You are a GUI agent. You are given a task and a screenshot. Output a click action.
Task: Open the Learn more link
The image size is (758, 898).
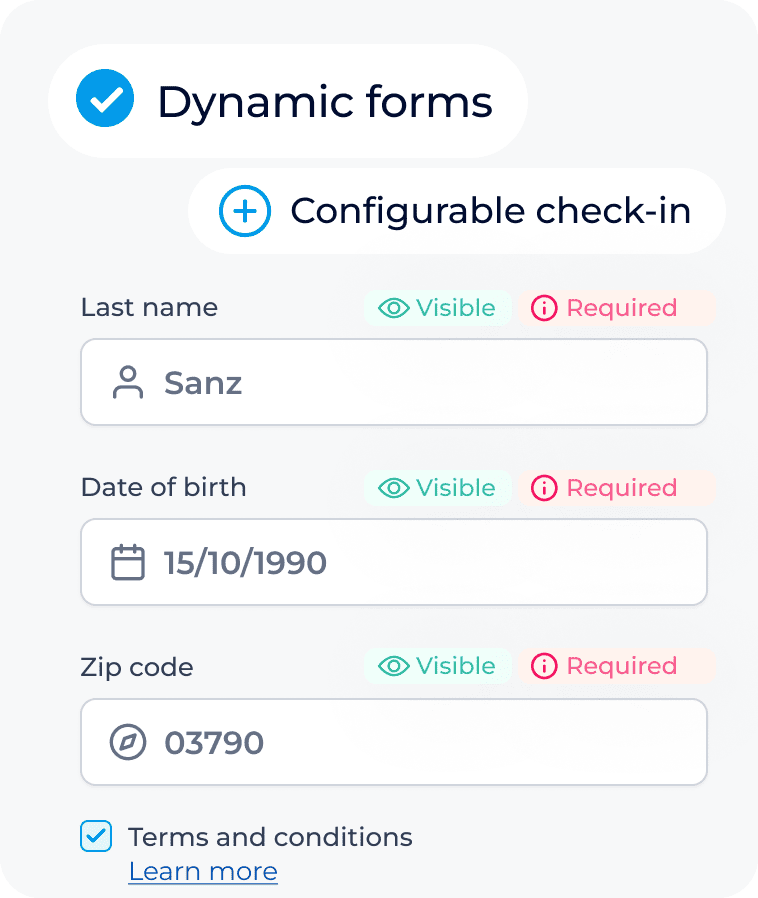pos(203,872)
